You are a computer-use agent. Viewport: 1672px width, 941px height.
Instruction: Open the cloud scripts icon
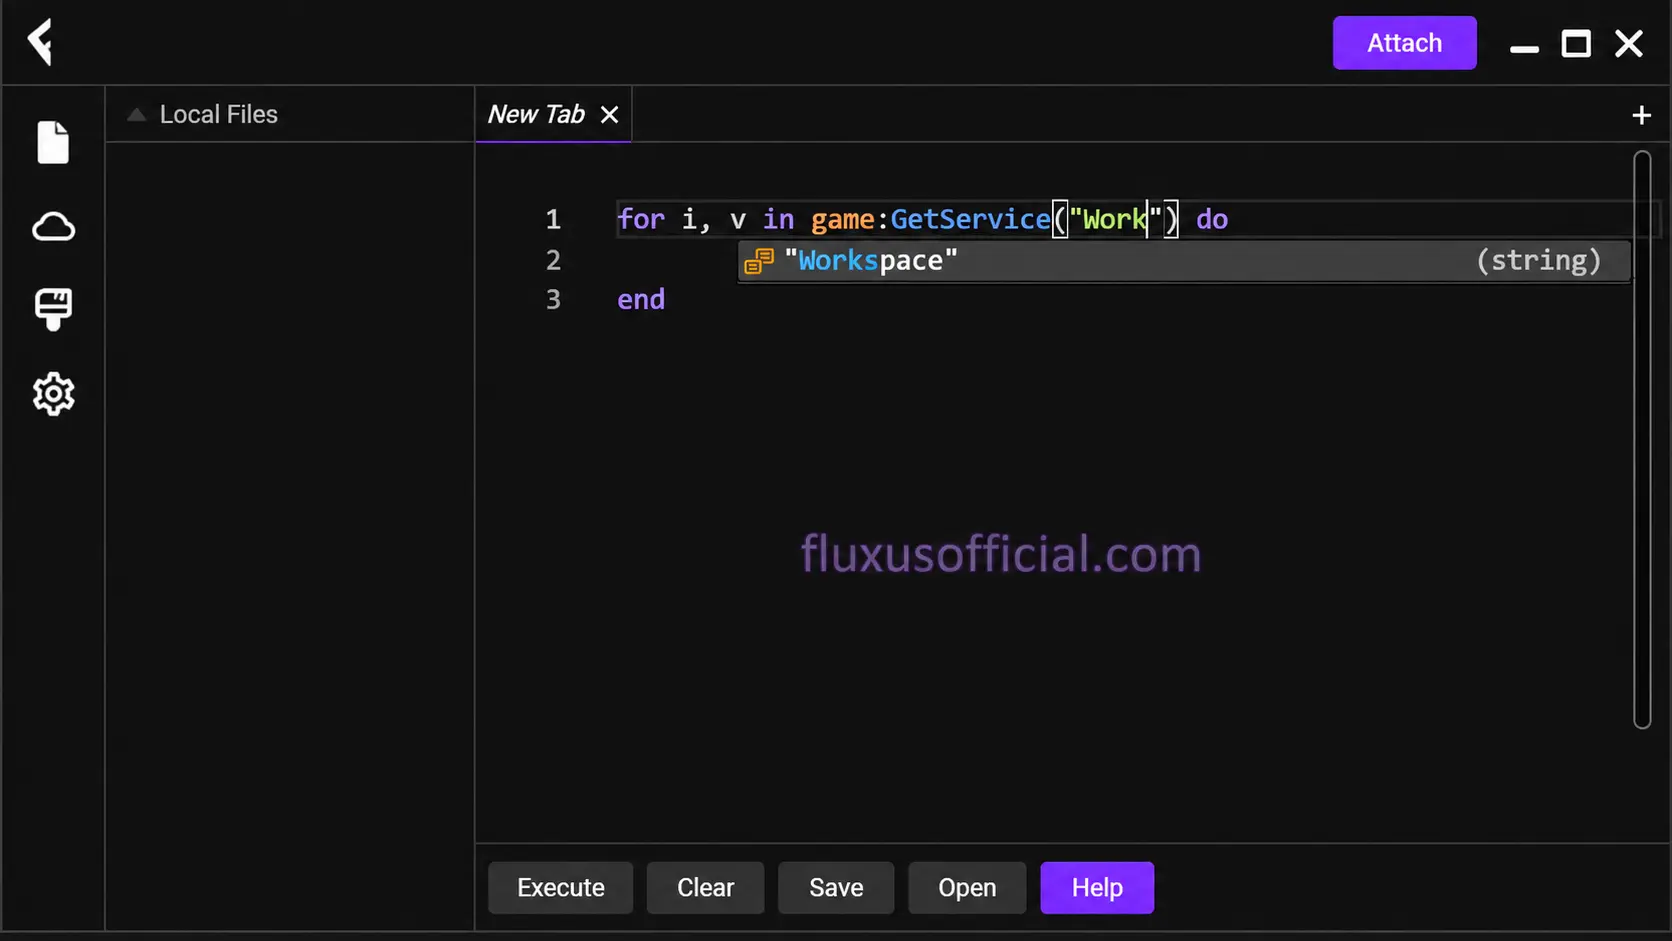tap(53, 227)
